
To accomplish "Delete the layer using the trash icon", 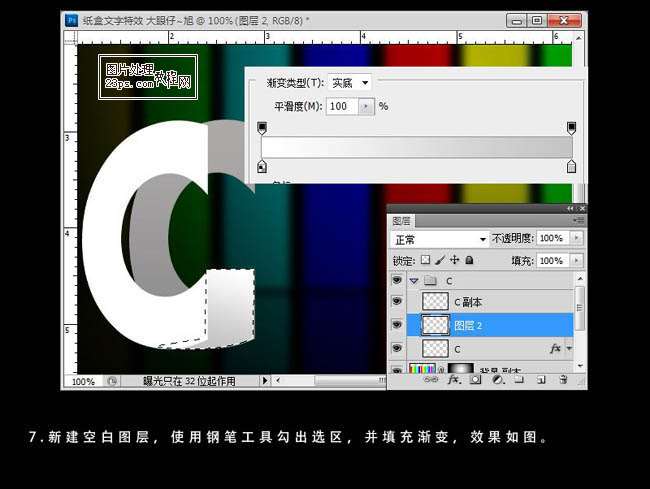I will pos(563,379).
